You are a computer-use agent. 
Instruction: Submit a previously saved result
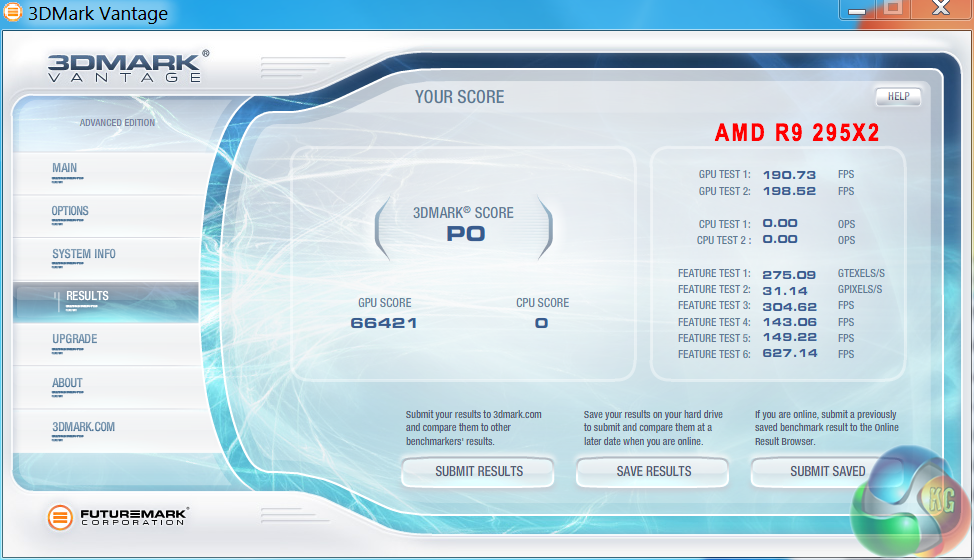click(x=827, y=472)
